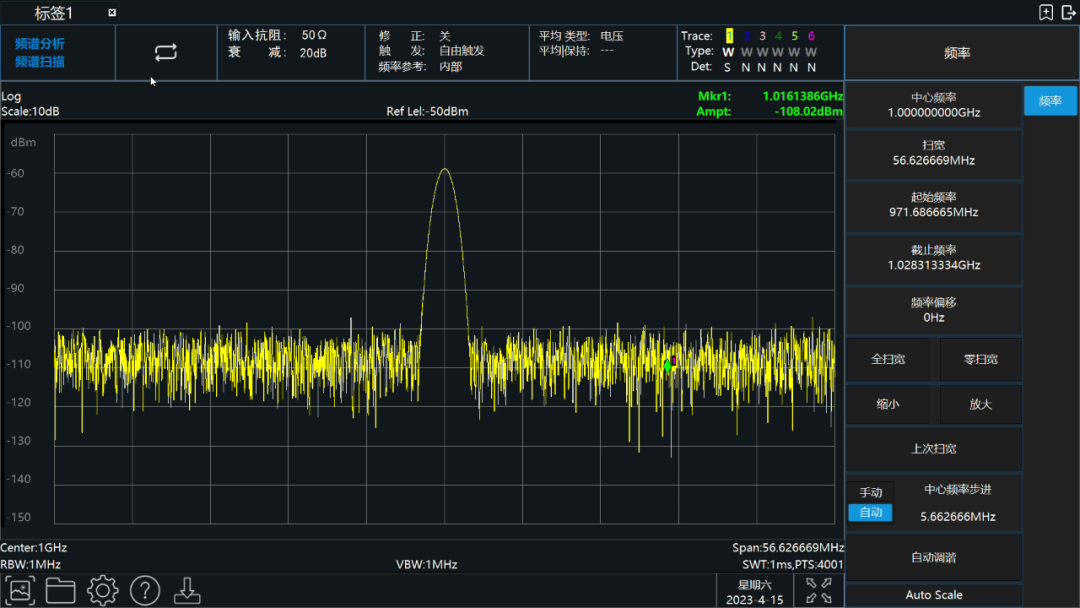Click the 缩小 button
1080x608 pixels.
tap(888, 404)
